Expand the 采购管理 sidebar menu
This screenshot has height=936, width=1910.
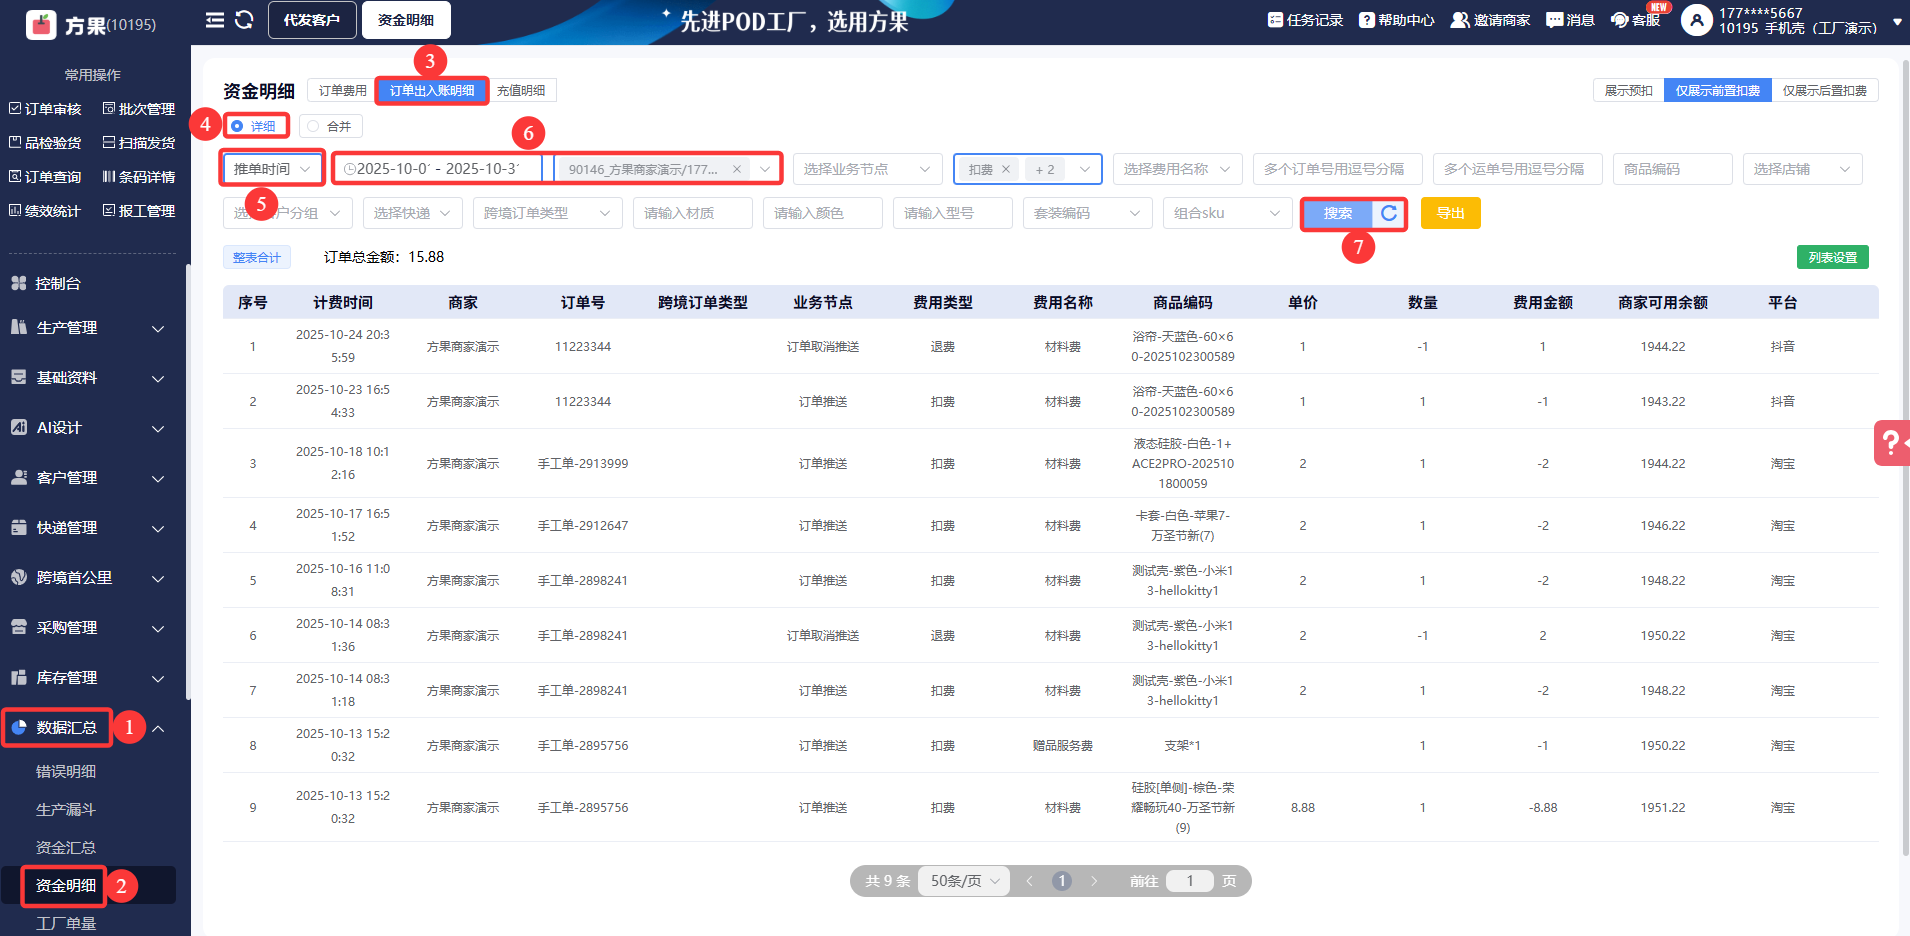86,628
